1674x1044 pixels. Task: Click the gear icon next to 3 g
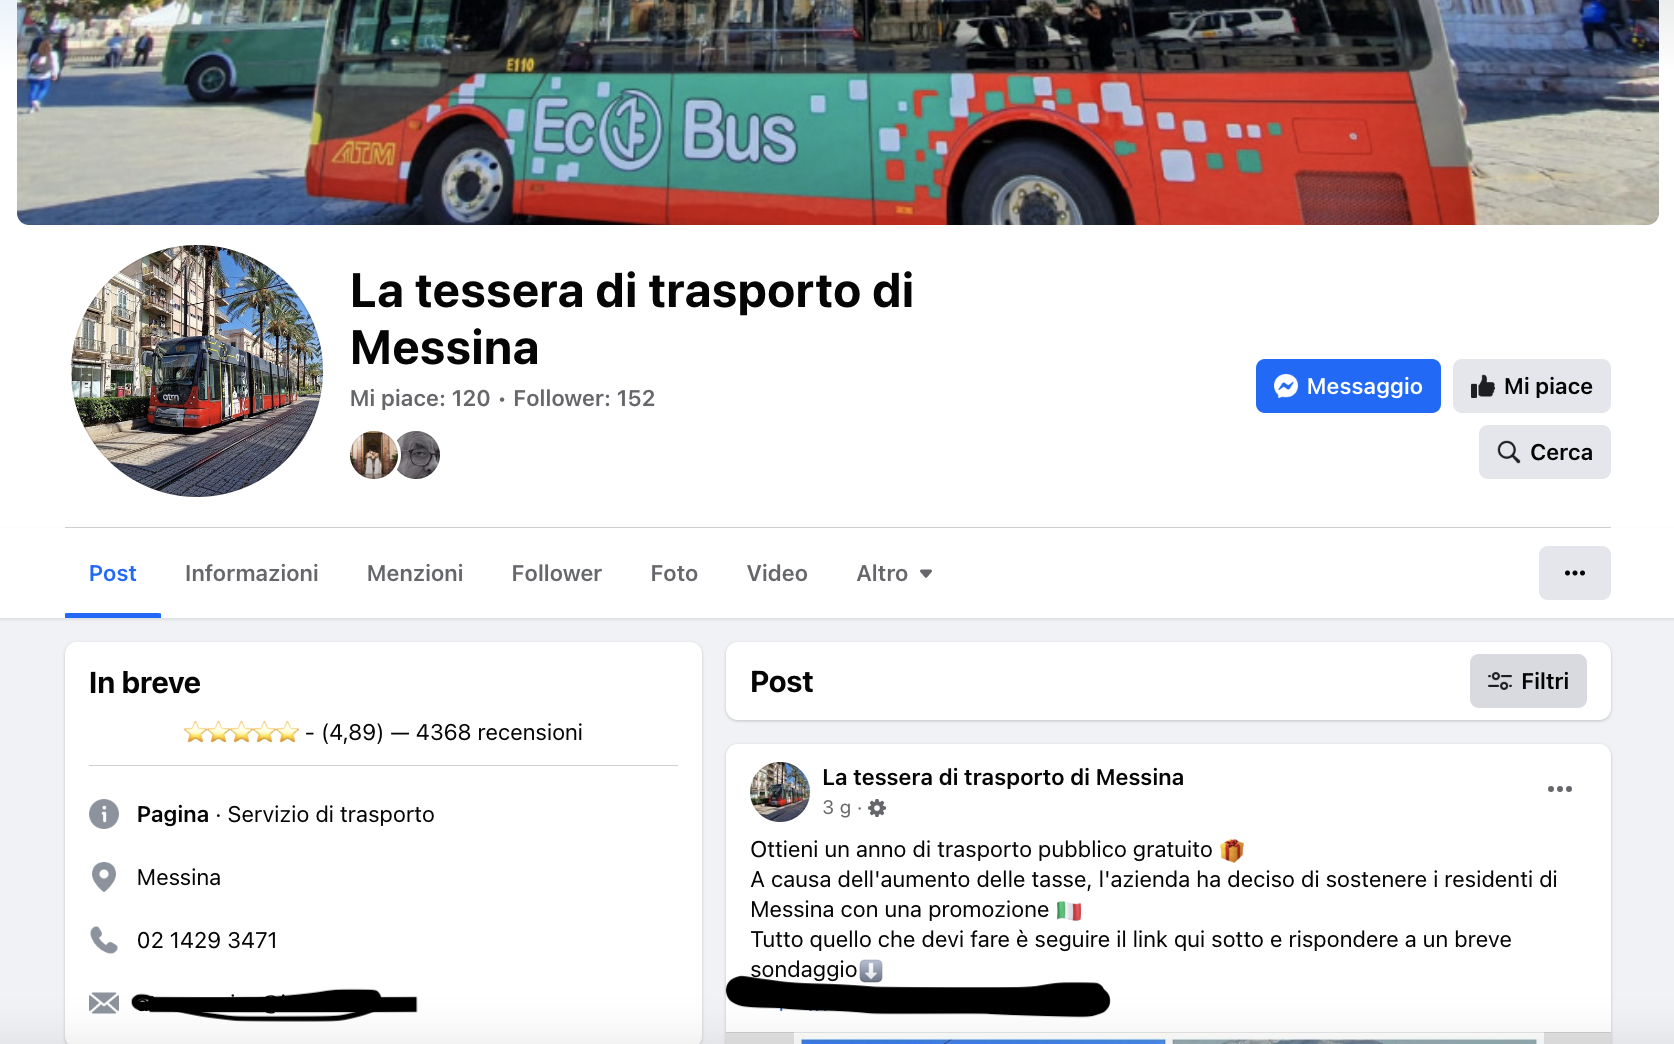pyautogui.click(x=877, y=808)
